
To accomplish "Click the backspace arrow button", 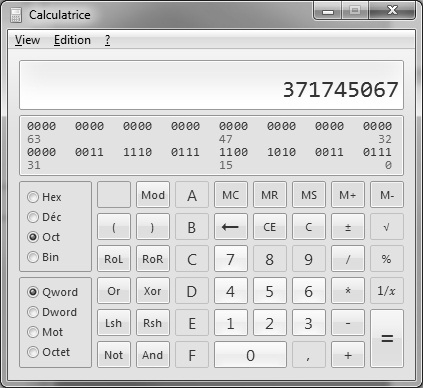I will (x=231, y=227).
